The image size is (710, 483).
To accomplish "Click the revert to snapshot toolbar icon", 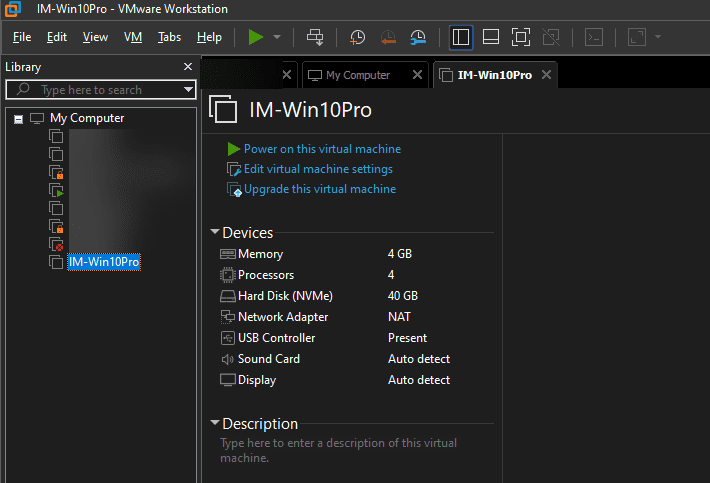I will tap(388, 37).
